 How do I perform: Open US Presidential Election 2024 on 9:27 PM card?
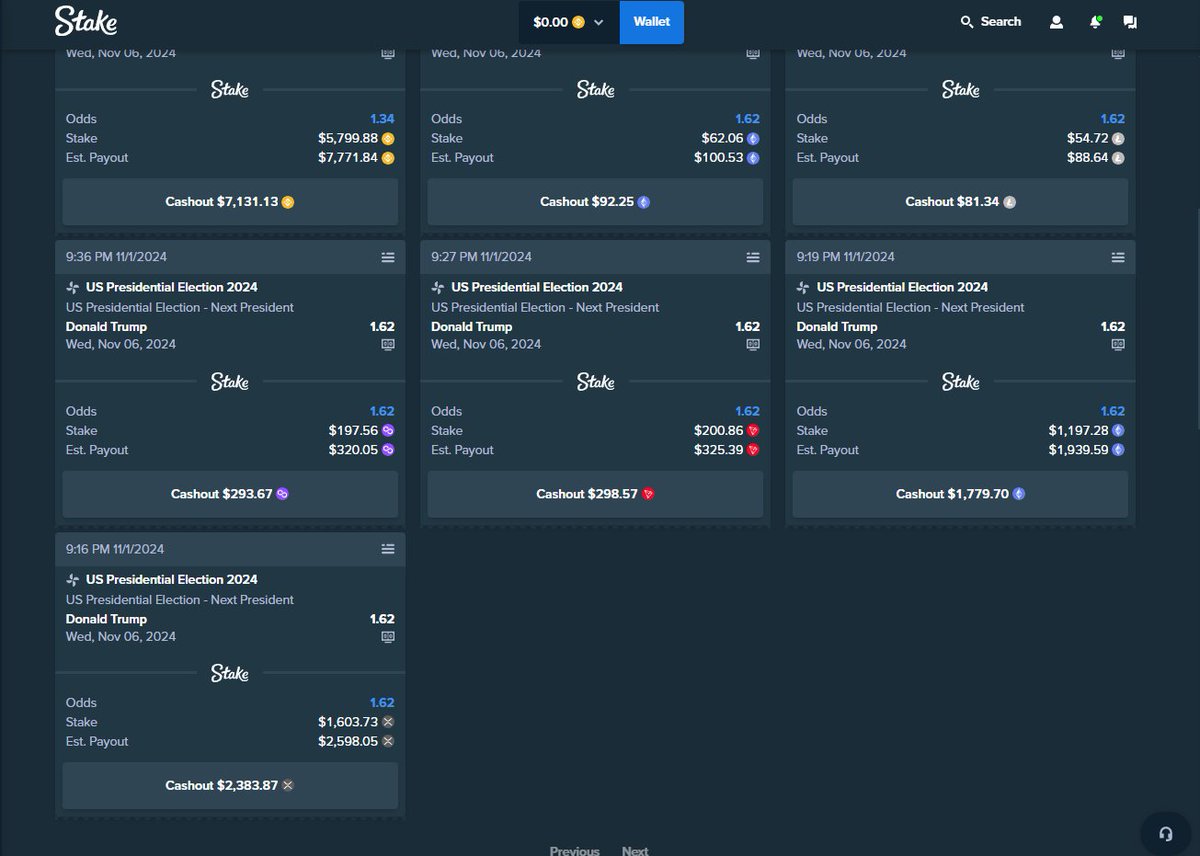537,287
